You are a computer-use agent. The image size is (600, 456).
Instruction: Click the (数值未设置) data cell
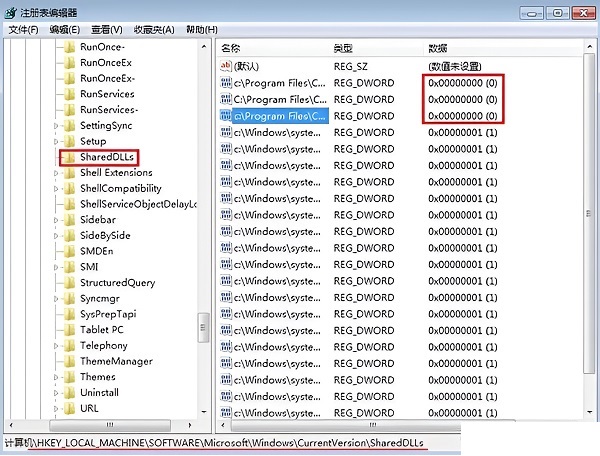[455, 66]
